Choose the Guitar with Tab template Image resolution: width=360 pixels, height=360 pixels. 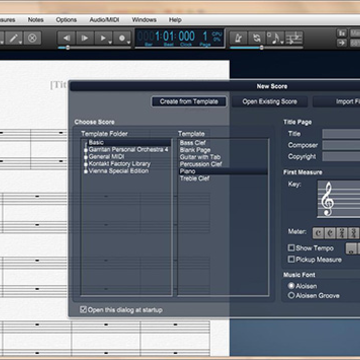[x=200, y=157]
